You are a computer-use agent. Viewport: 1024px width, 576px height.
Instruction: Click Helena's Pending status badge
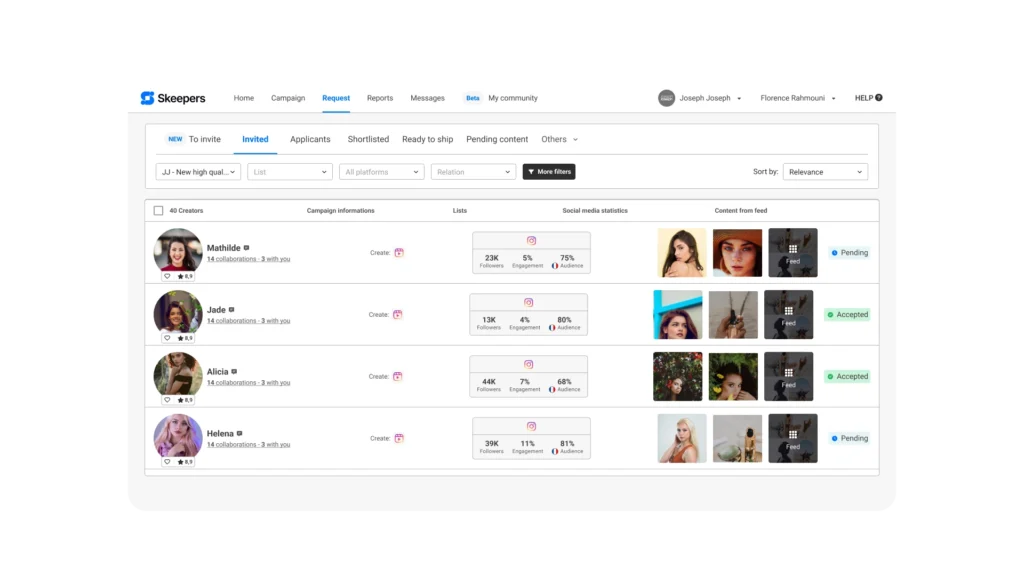click(x=850, y=438)
